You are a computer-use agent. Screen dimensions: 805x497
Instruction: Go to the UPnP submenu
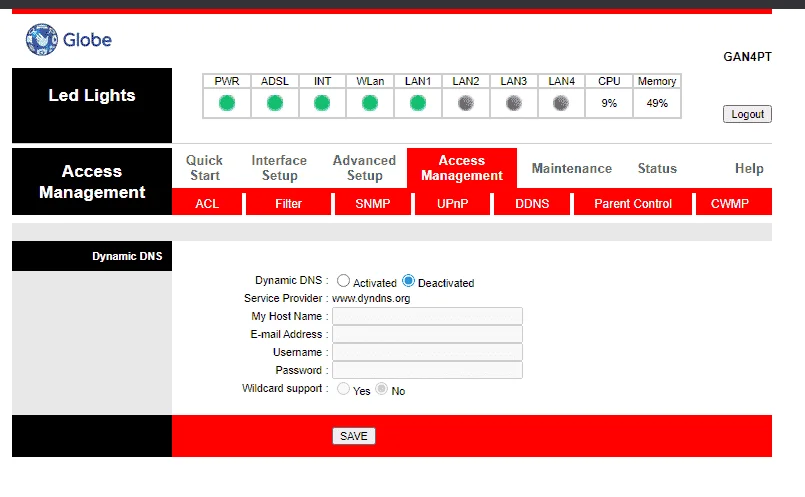pyautogui.click(x=452, y=204)
